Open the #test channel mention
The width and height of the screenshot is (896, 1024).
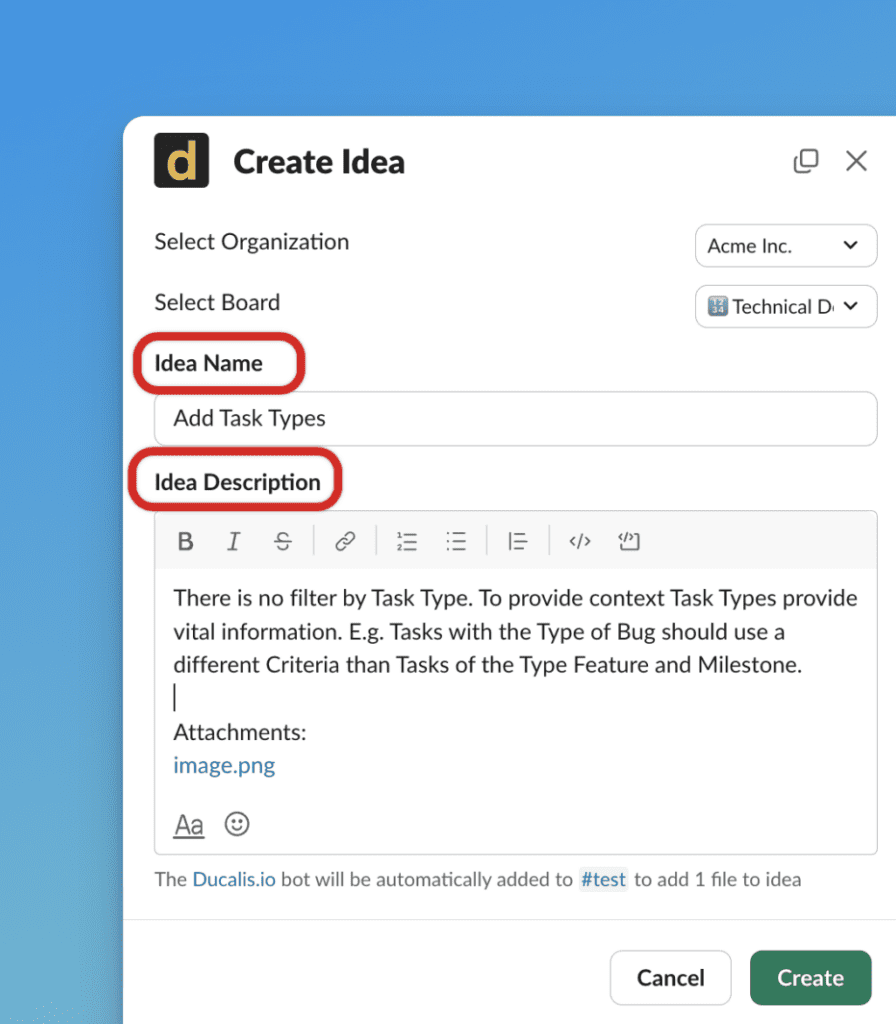tap(603, 880)
